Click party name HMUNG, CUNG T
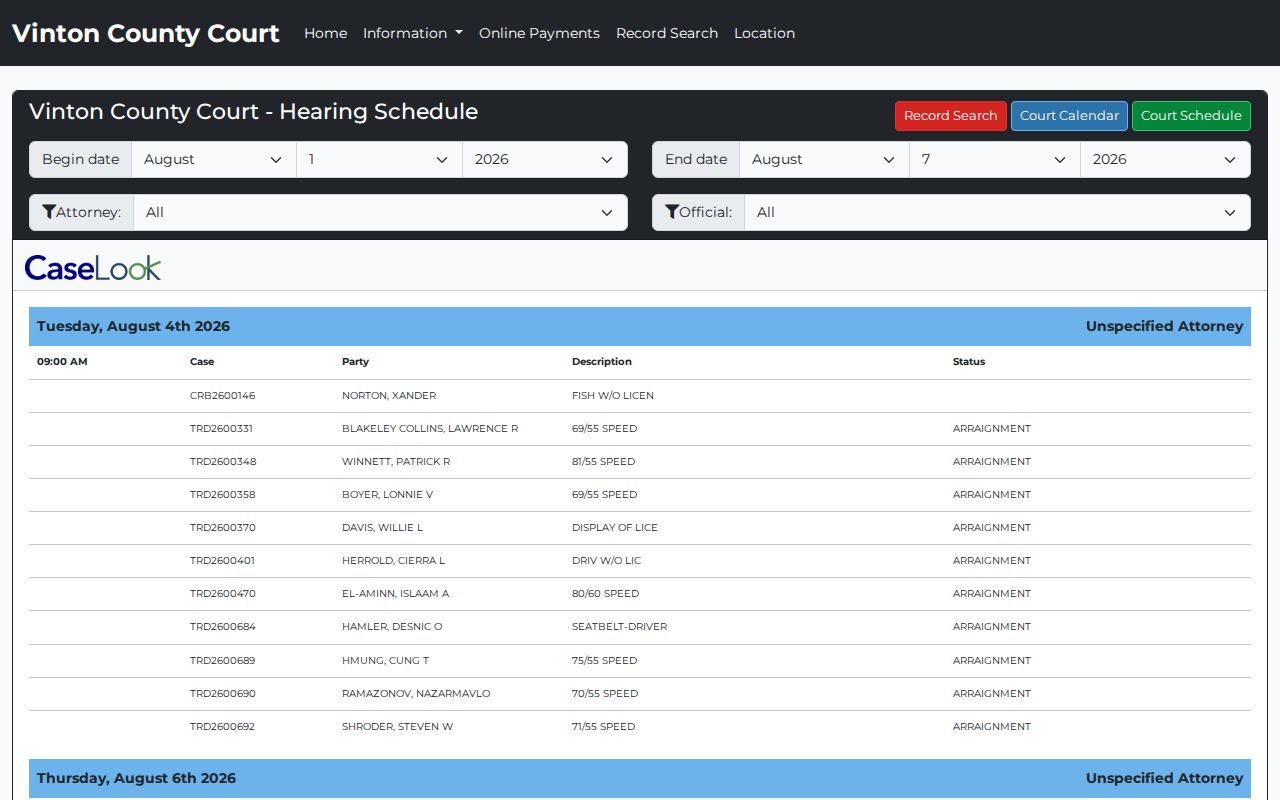This screenshot has width=1280, height=800. (385, 660)
